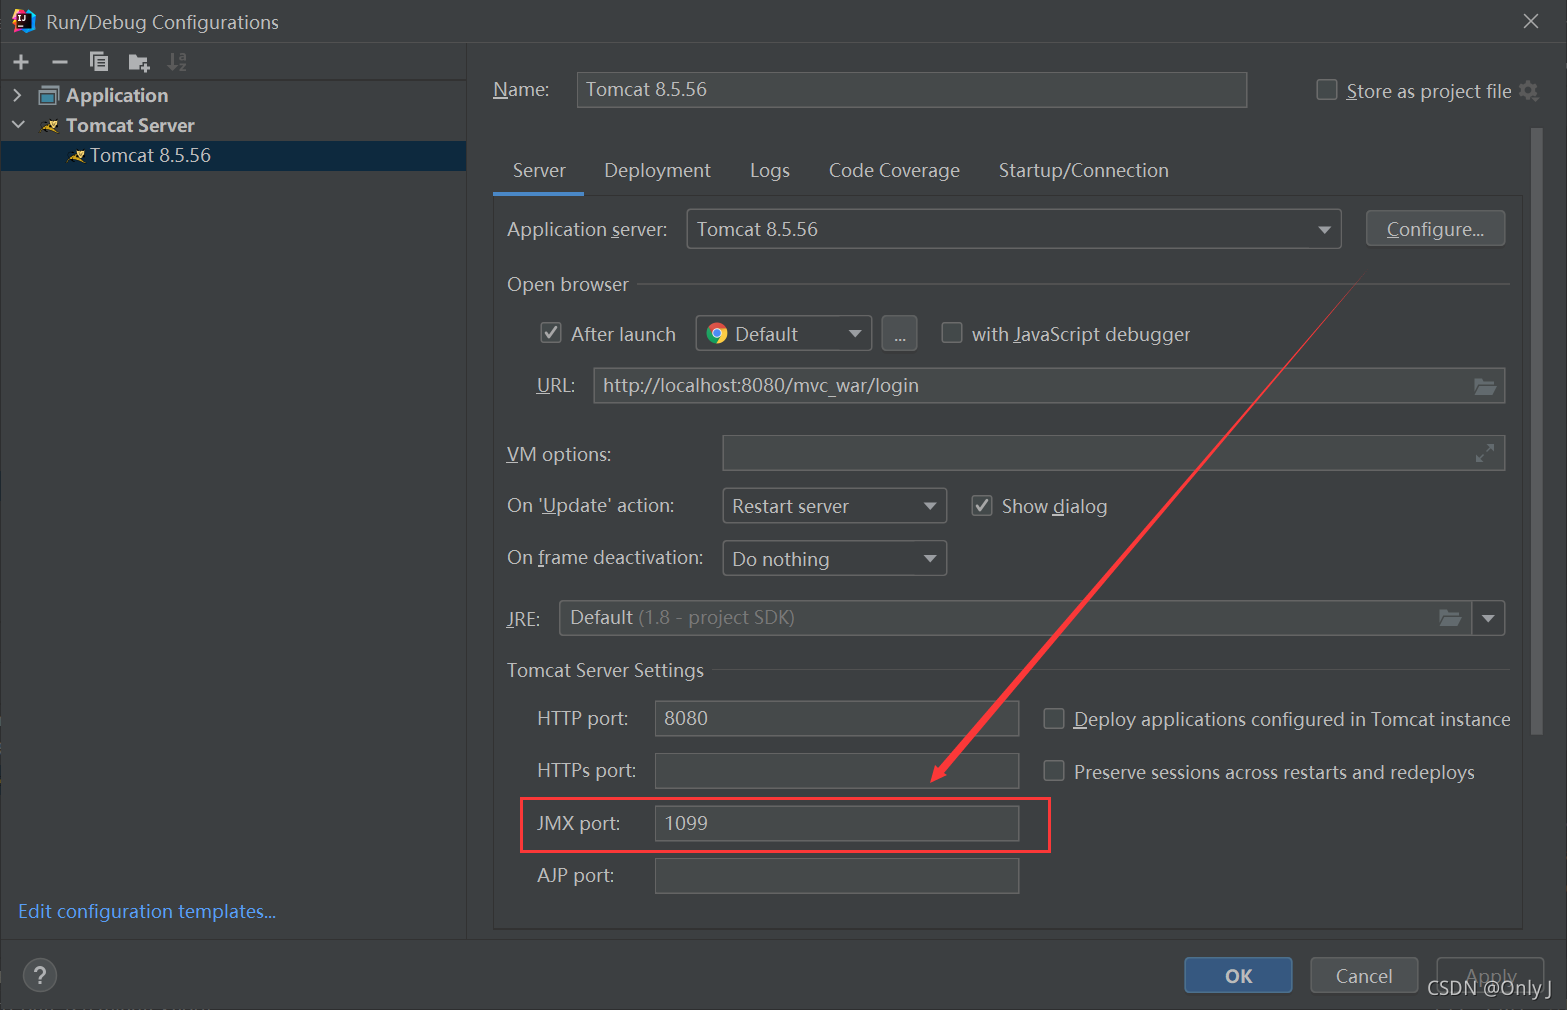Check Deploy applications configured in Tomcat instance
This screenshot has height=1010, width=1567.
pyautogui.click(x=1053, y=719)
